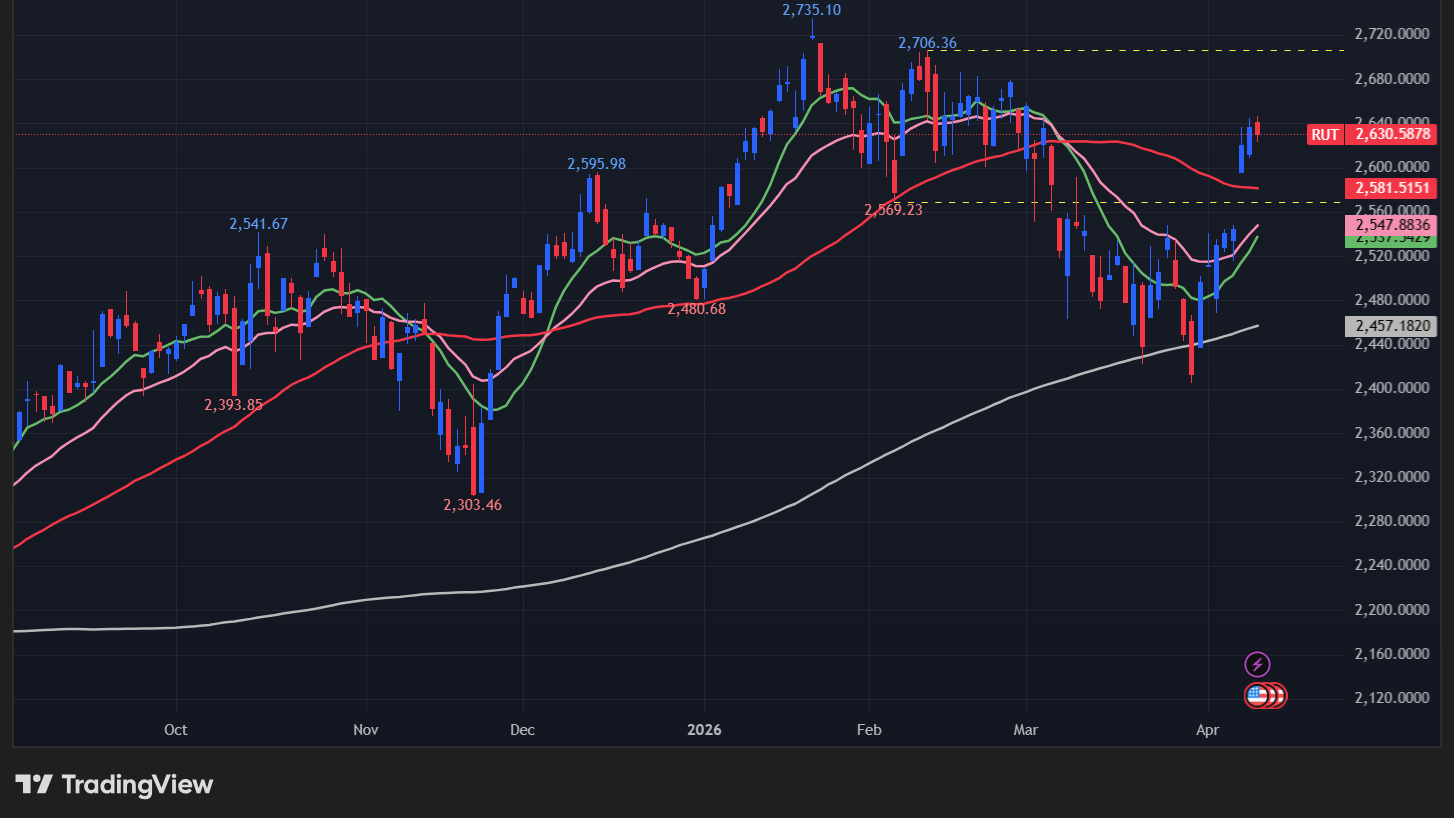Screen dimensions: 1454x818
Task: Click the 2,303.46 low price annotation
Action: point(472,505)
